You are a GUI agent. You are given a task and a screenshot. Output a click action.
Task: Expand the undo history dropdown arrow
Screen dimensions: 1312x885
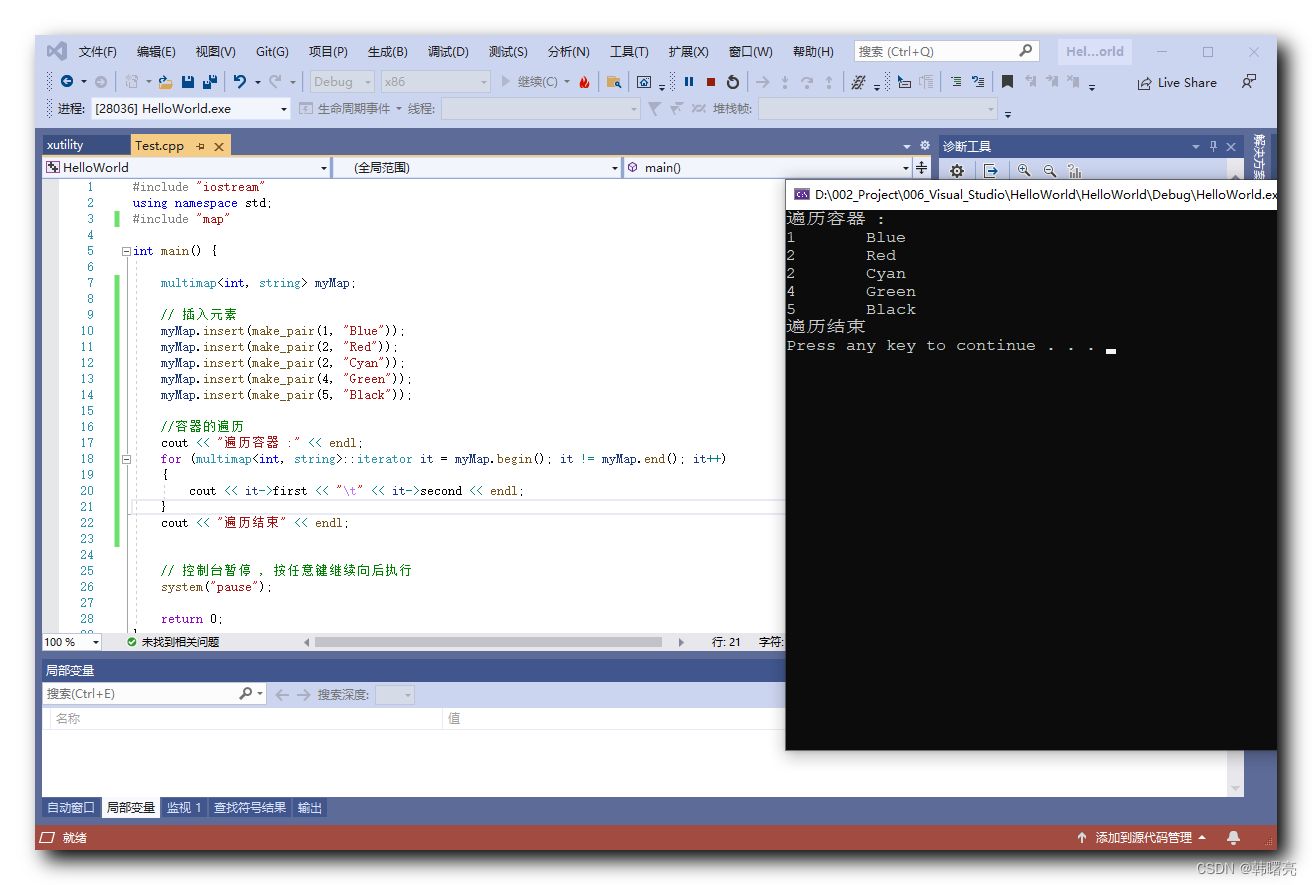point(258,82)
